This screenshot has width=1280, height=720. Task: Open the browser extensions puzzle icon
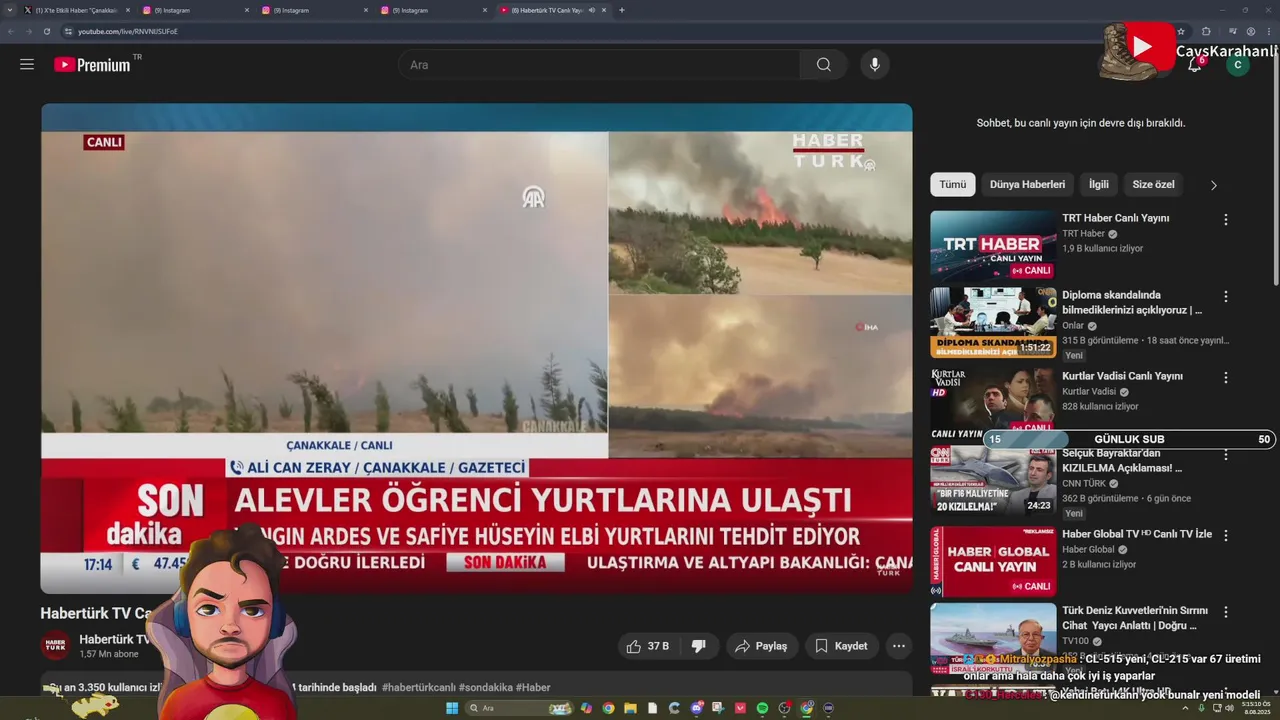coord(1206,31)
